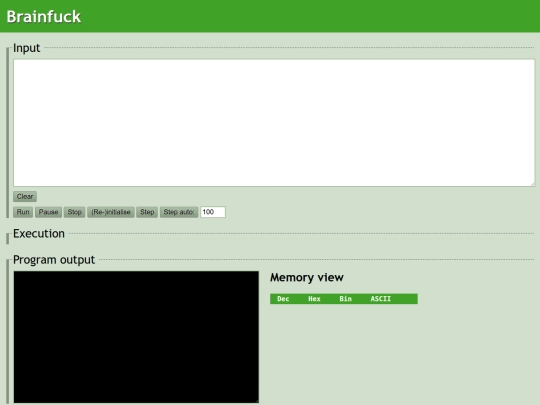Screen dimensions: 540x405
Task: Click the (Re-)initialise button
Action: (x=111, y=212)
